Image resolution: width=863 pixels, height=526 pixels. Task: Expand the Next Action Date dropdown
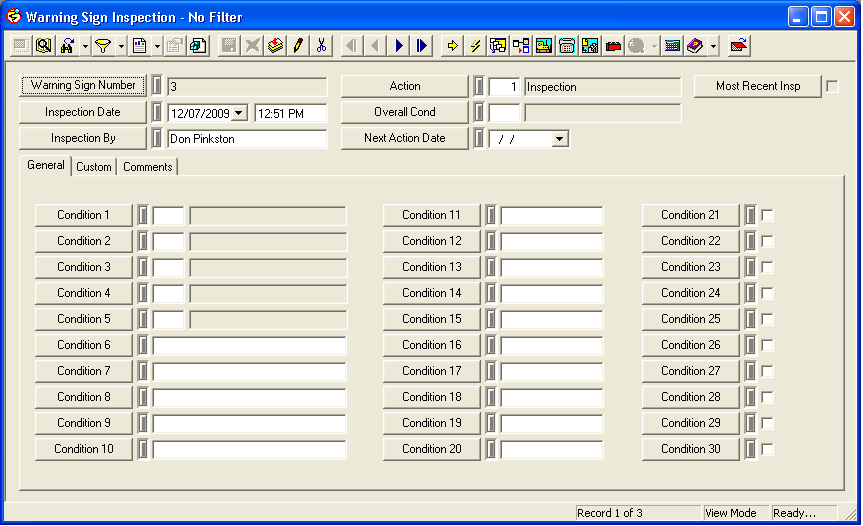559,139
